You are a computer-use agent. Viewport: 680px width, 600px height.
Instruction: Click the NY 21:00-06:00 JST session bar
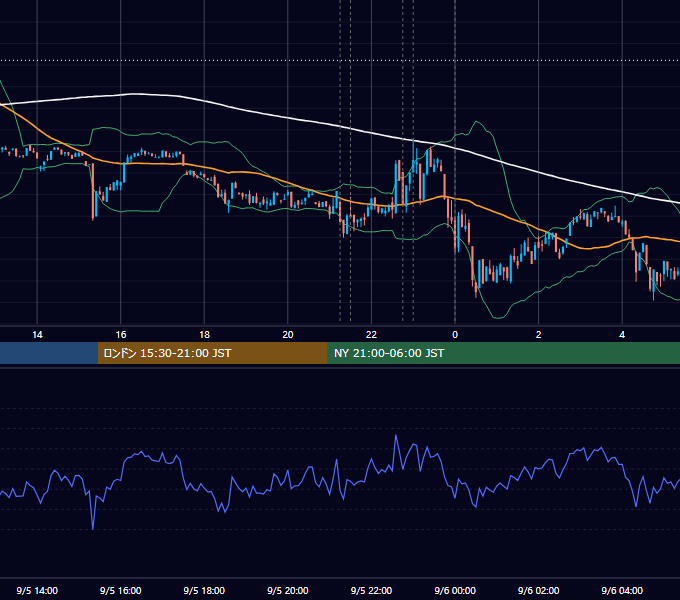pyautogui.click(x=503, y=353)
